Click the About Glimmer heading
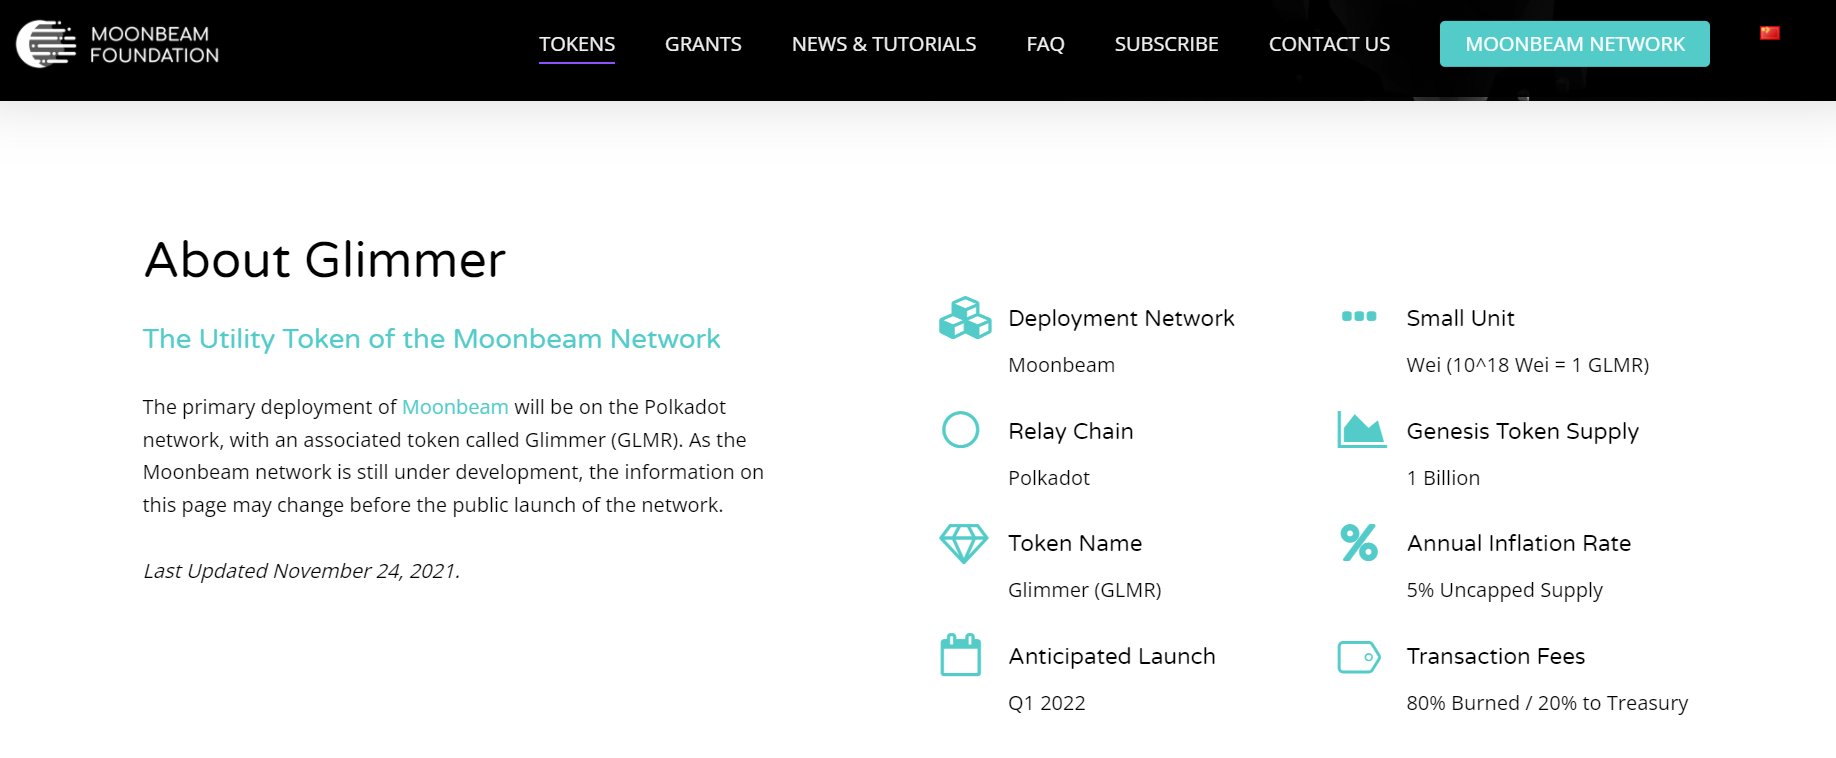Image resolution: width=1836 pixels, height=758 pixels. pos(325,260)
